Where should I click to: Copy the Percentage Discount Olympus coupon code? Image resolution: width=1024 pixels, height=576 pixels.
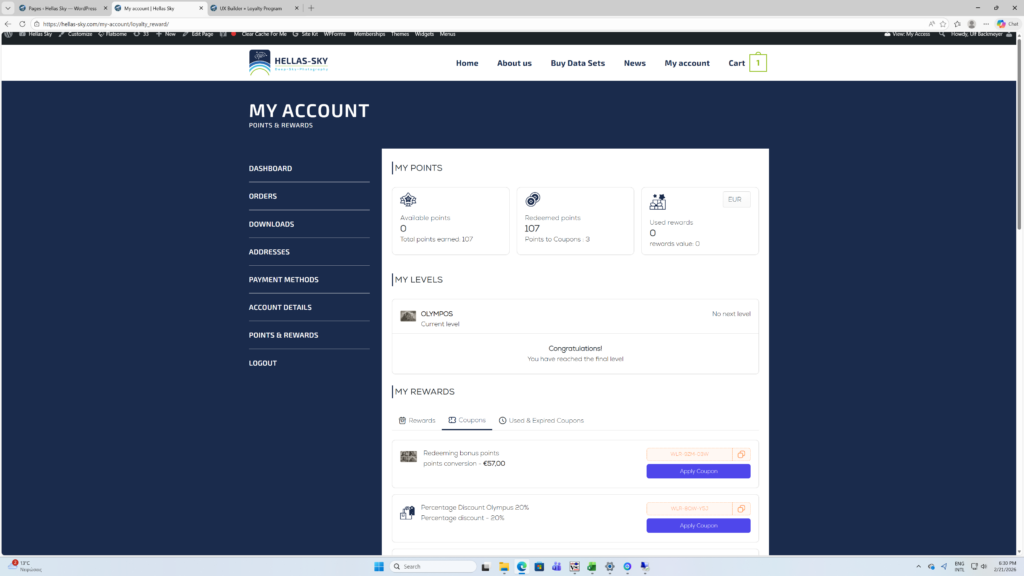tap(741, 508)
